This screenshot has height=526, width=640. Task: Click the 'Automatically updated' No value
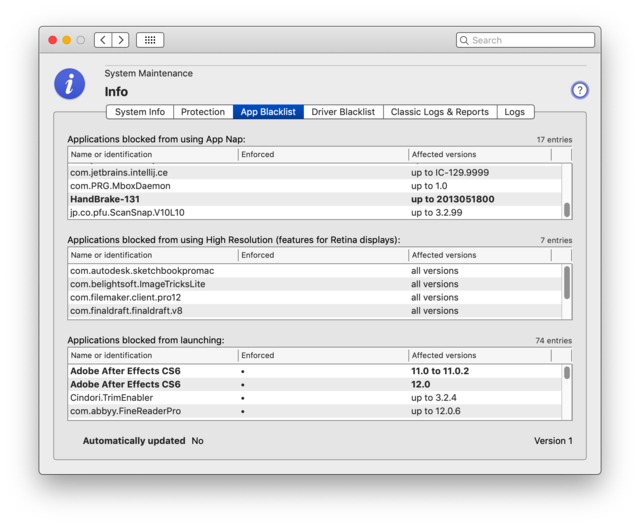click(198, 441)
